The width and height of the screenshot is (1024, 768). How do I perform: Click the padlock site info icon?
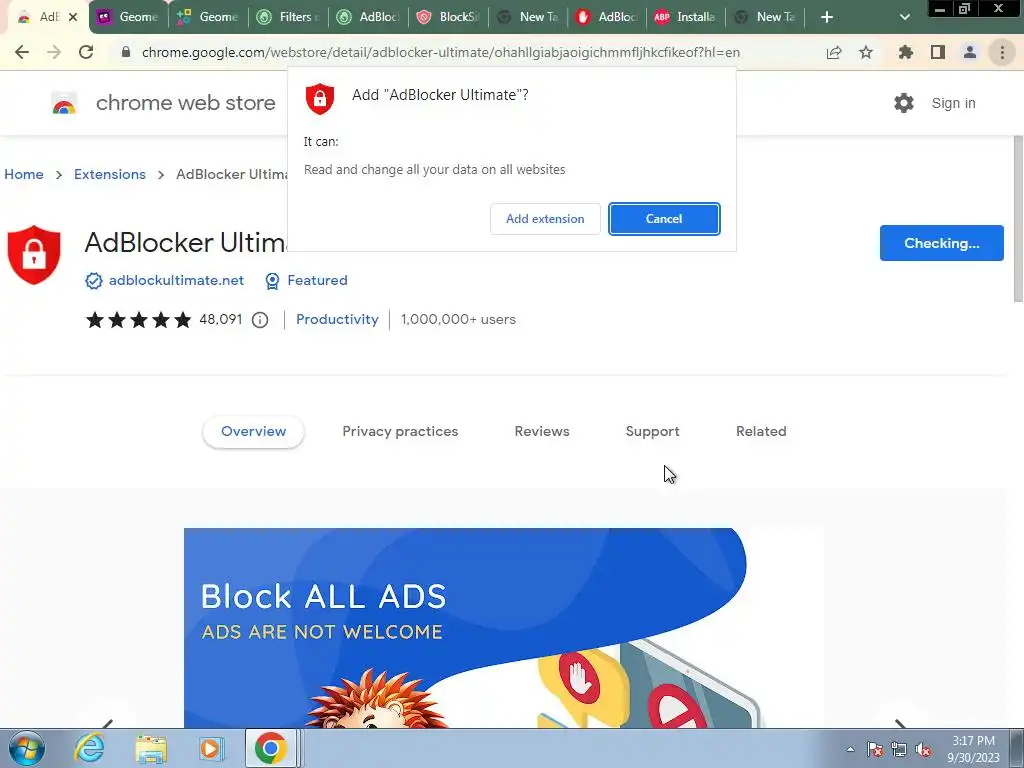126,52
